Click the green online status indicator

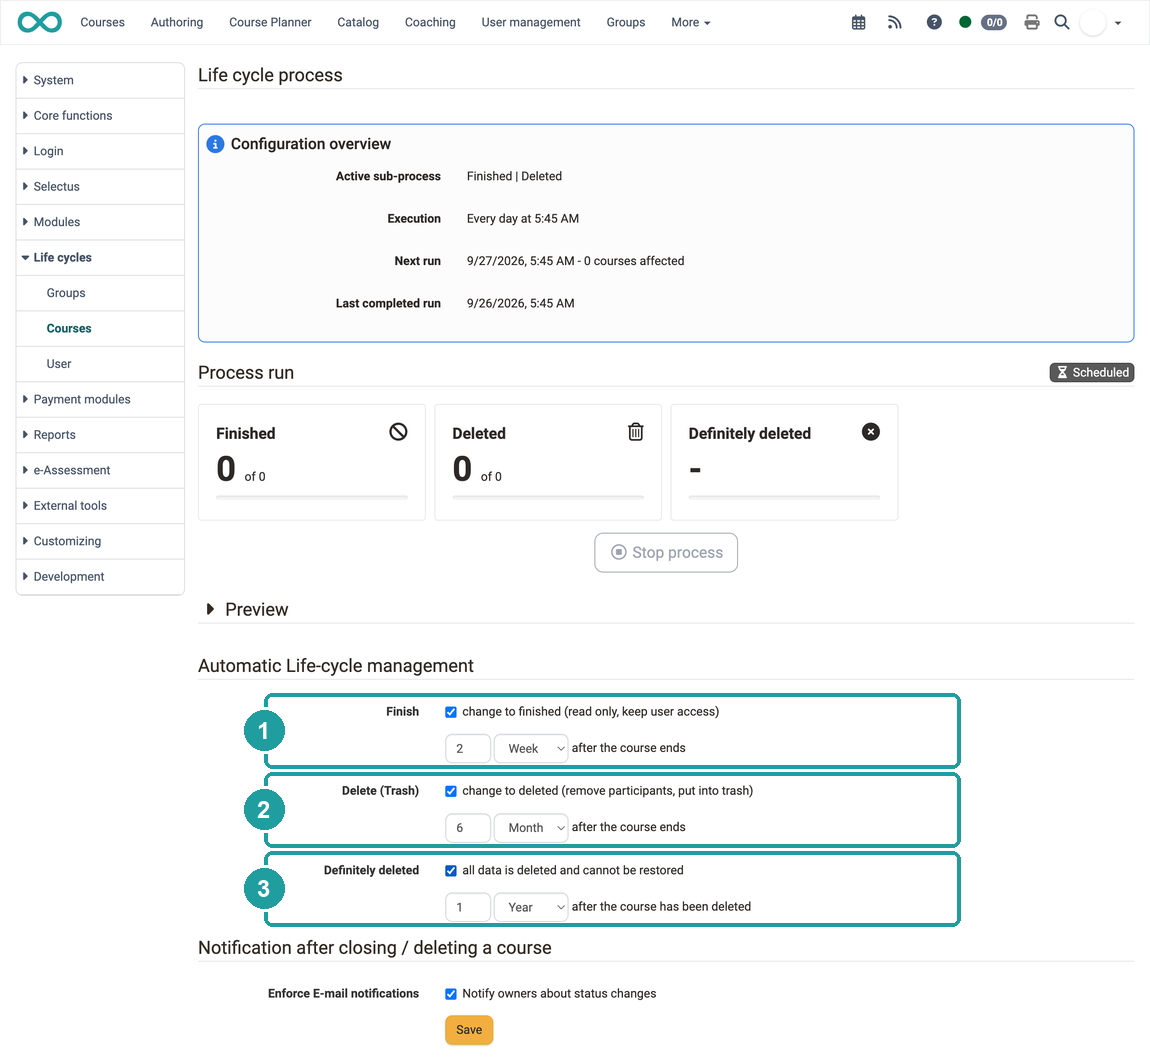[965, 22]
